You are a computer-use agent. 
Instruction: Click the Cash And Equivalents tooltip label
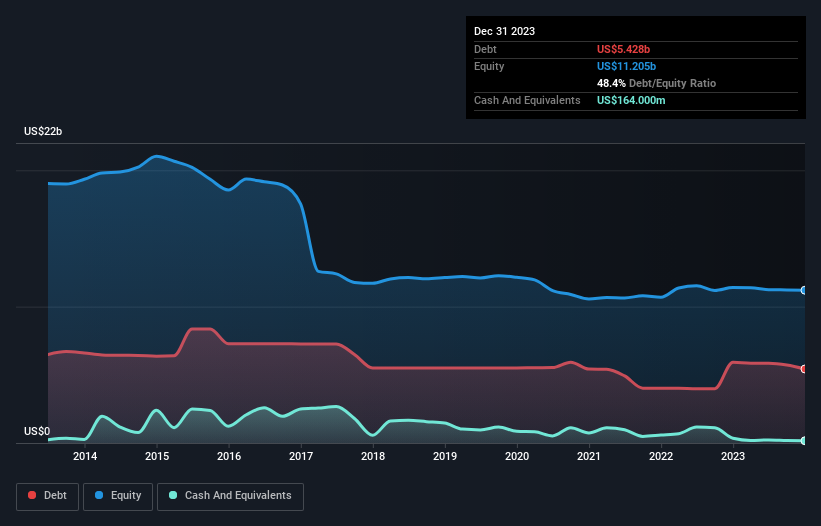527,100
